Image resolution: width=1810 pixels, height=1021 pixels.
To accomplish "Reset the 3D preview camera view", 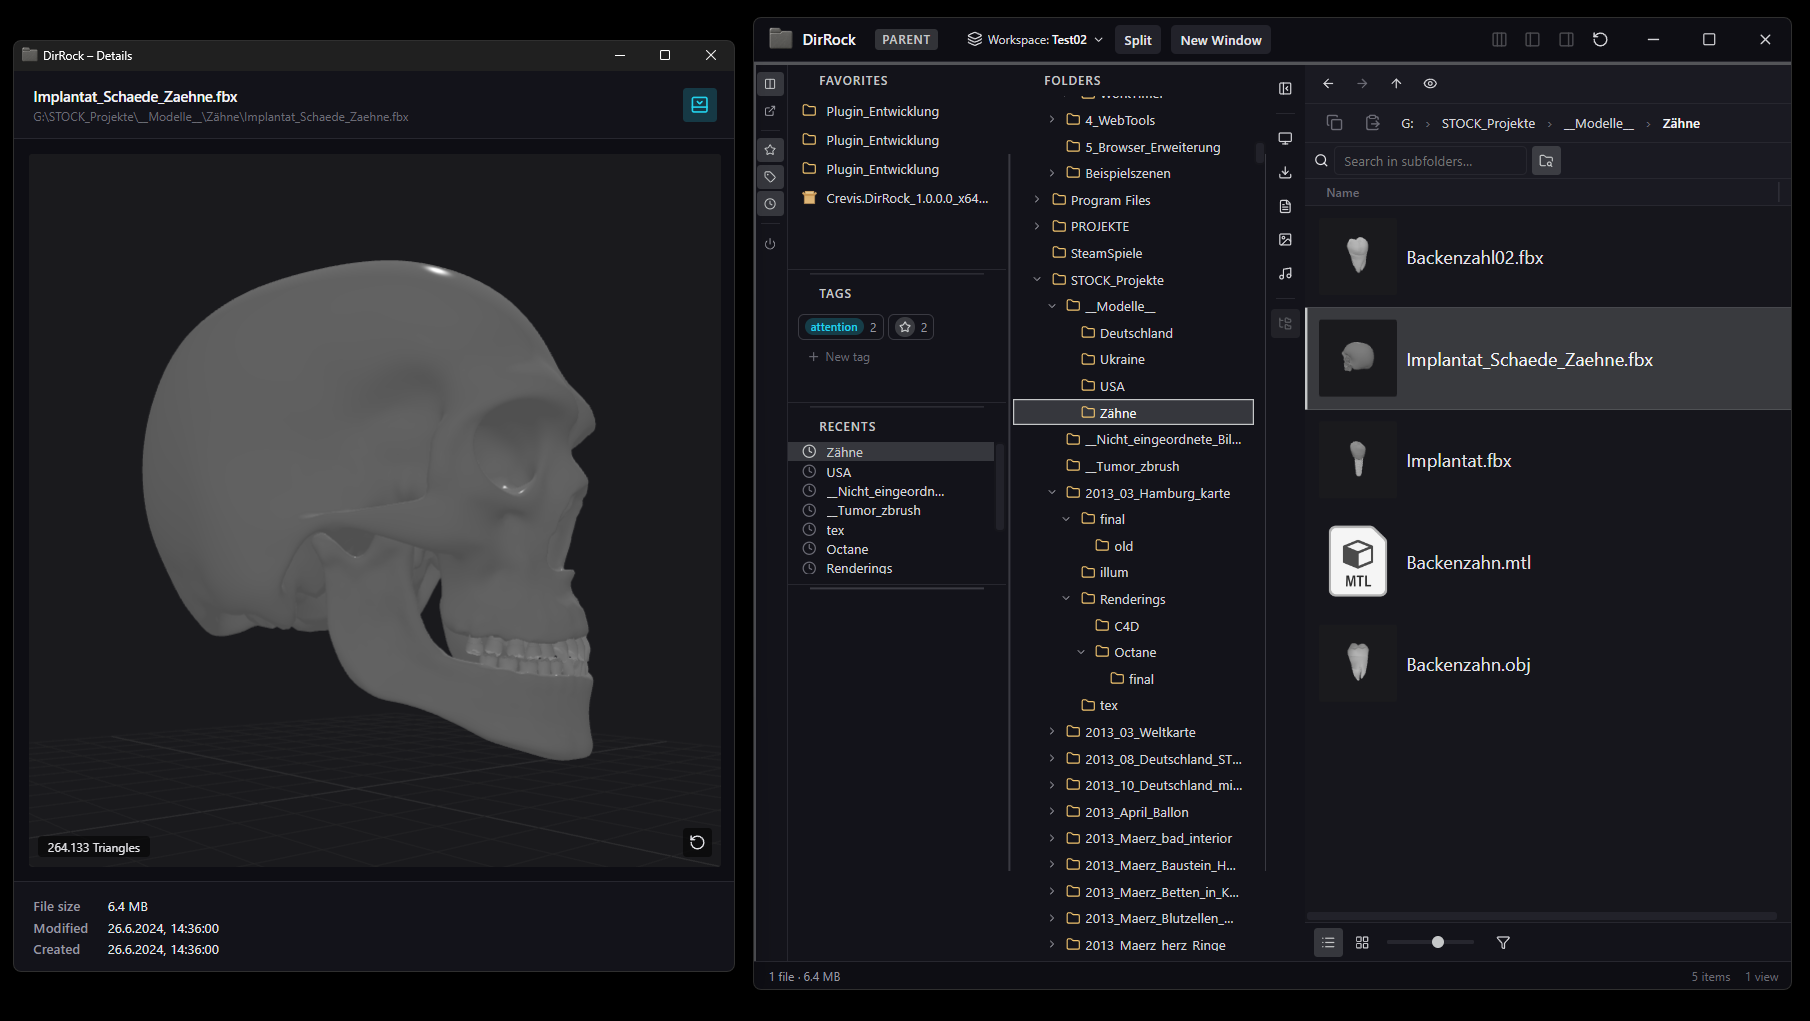I will 697,842.
